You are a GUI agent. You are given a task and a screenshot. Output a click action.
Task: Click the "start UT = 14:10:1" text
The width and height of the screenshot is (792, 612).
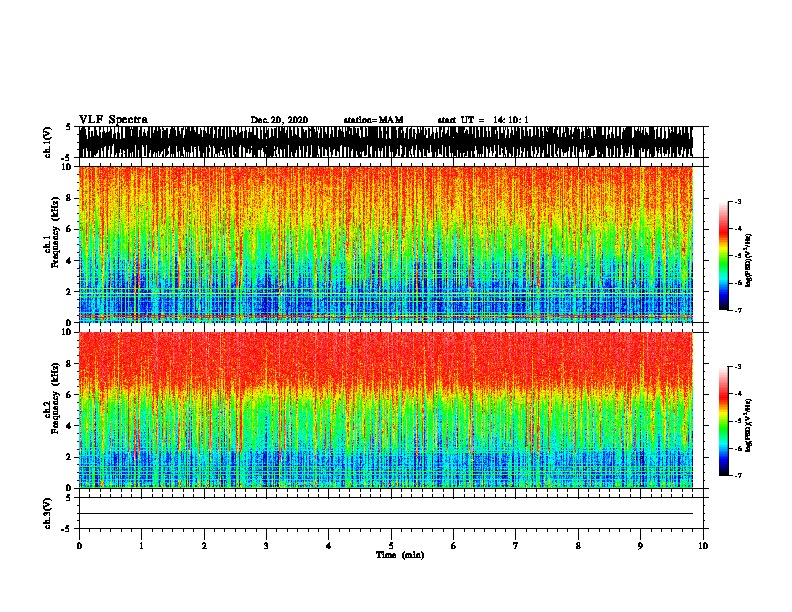point(483,120)
